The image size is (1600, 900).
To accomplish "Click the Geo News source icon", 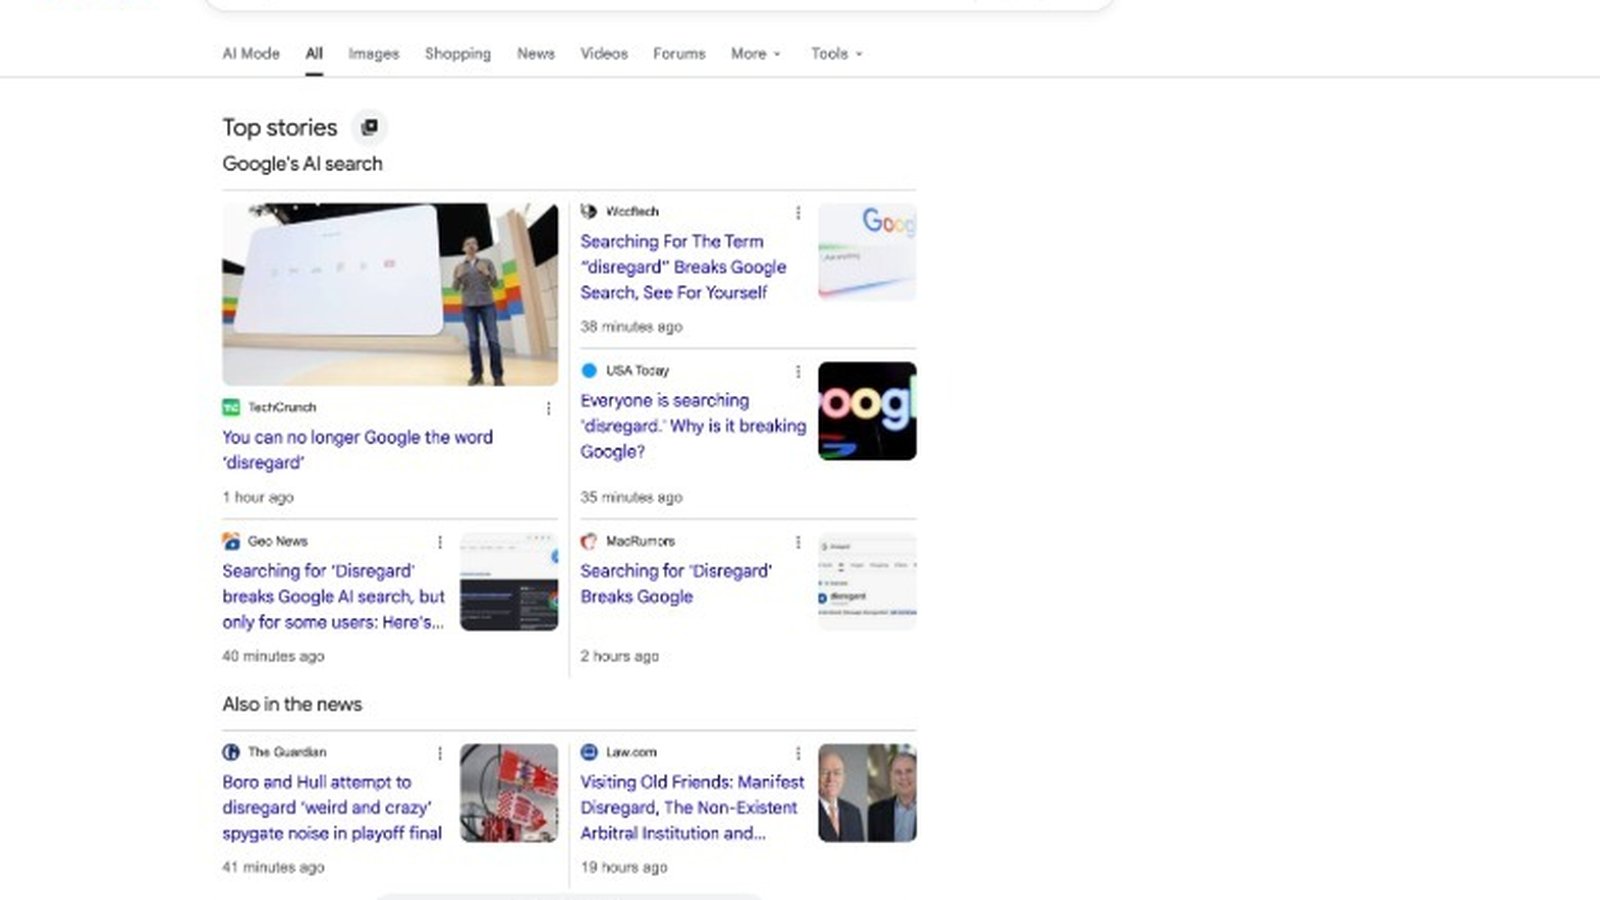I will point(231,541).
